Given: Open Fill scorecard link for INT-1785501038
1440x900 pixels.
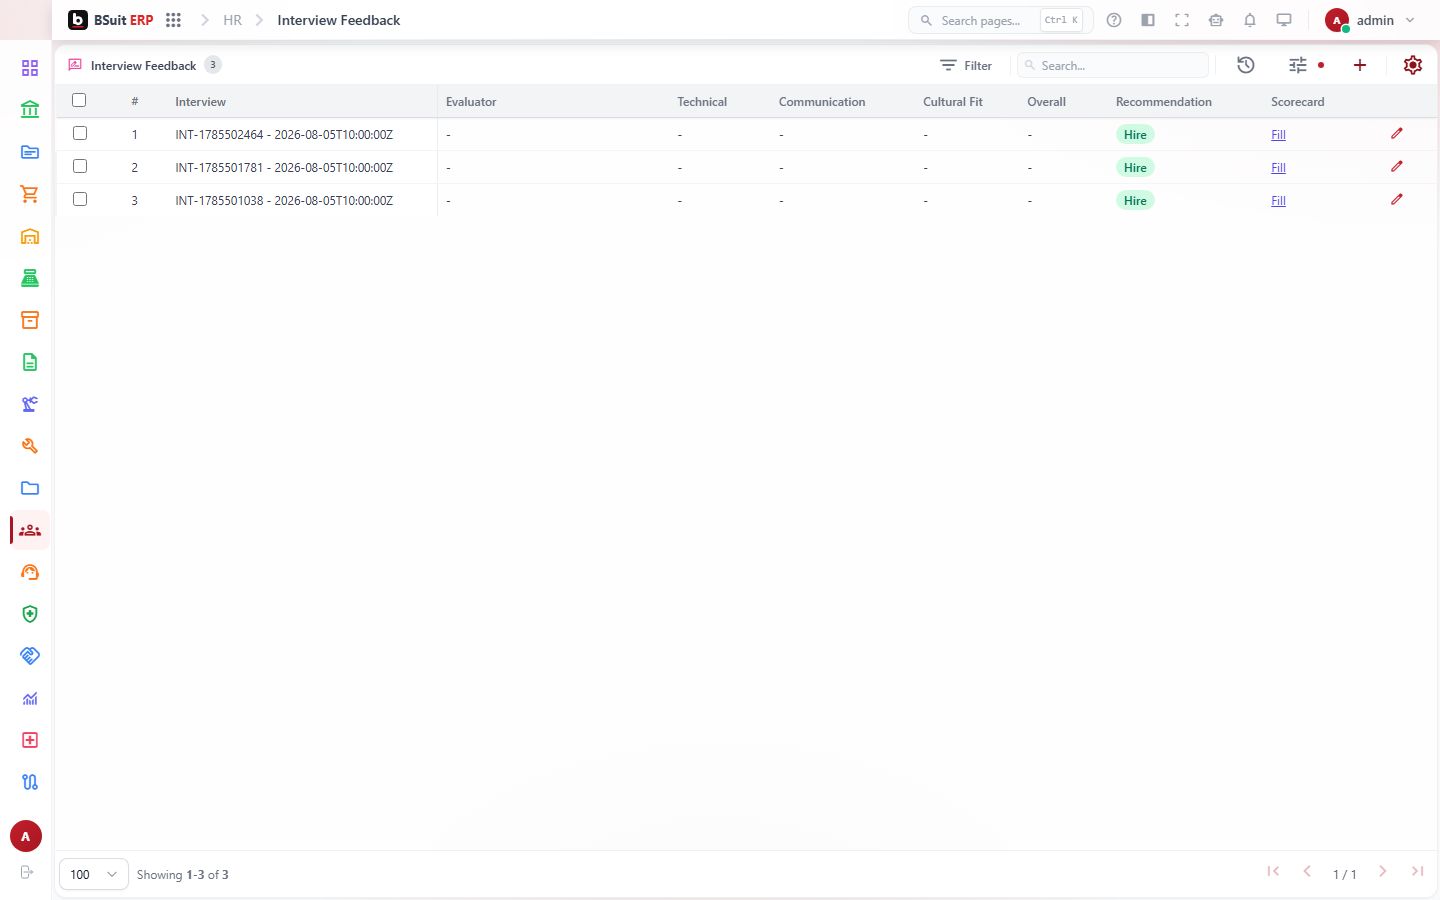Looking at the screenshot, I should [1278, 201].
